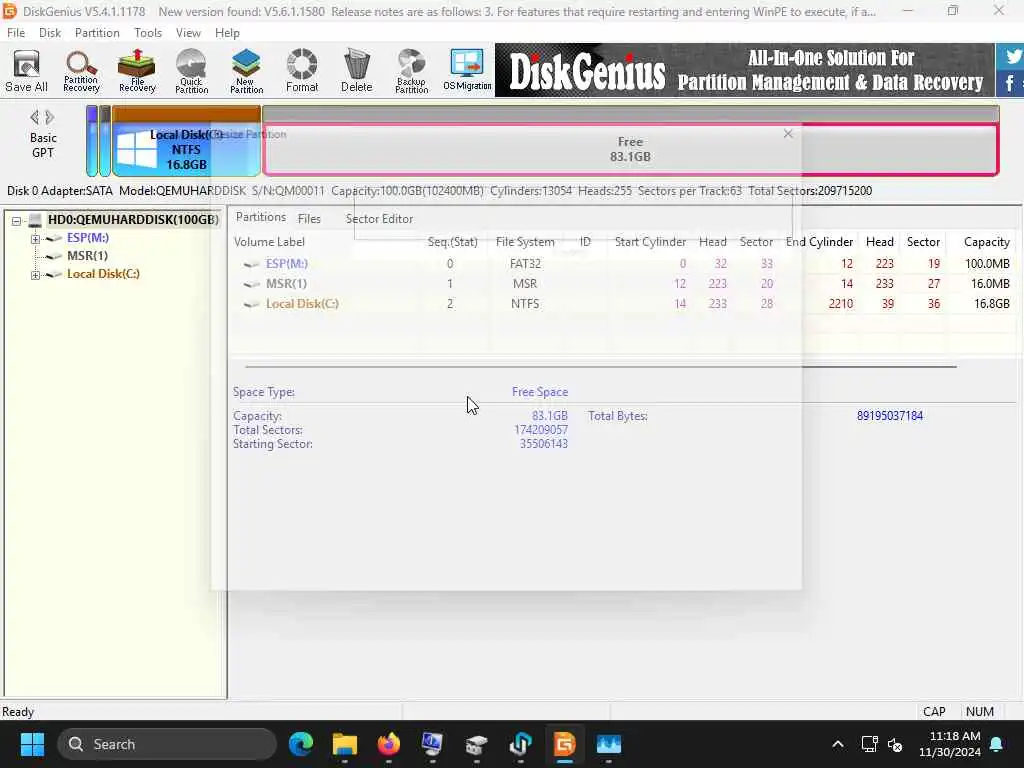
Task: Click the Save All toolbar icon
Action: point(26,71)
